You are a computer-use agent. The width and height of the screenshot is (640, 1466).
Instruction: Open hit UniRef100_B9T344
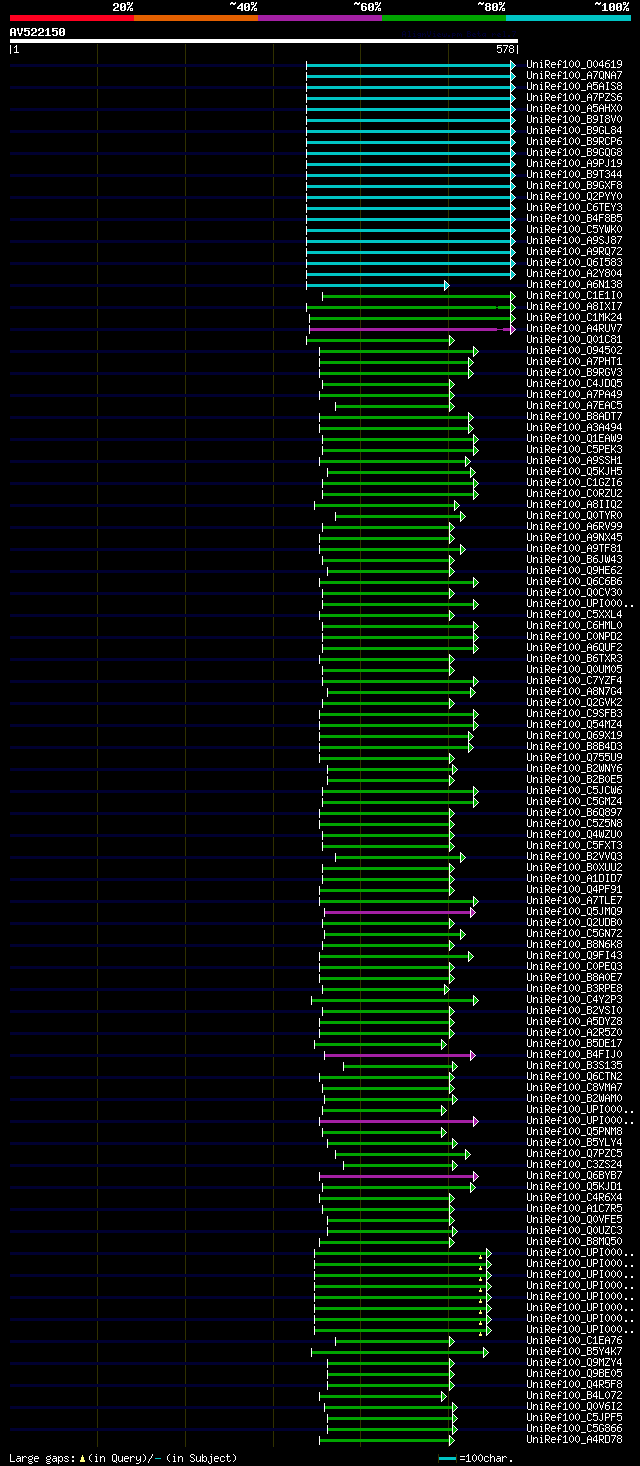[x=574, y=174]
